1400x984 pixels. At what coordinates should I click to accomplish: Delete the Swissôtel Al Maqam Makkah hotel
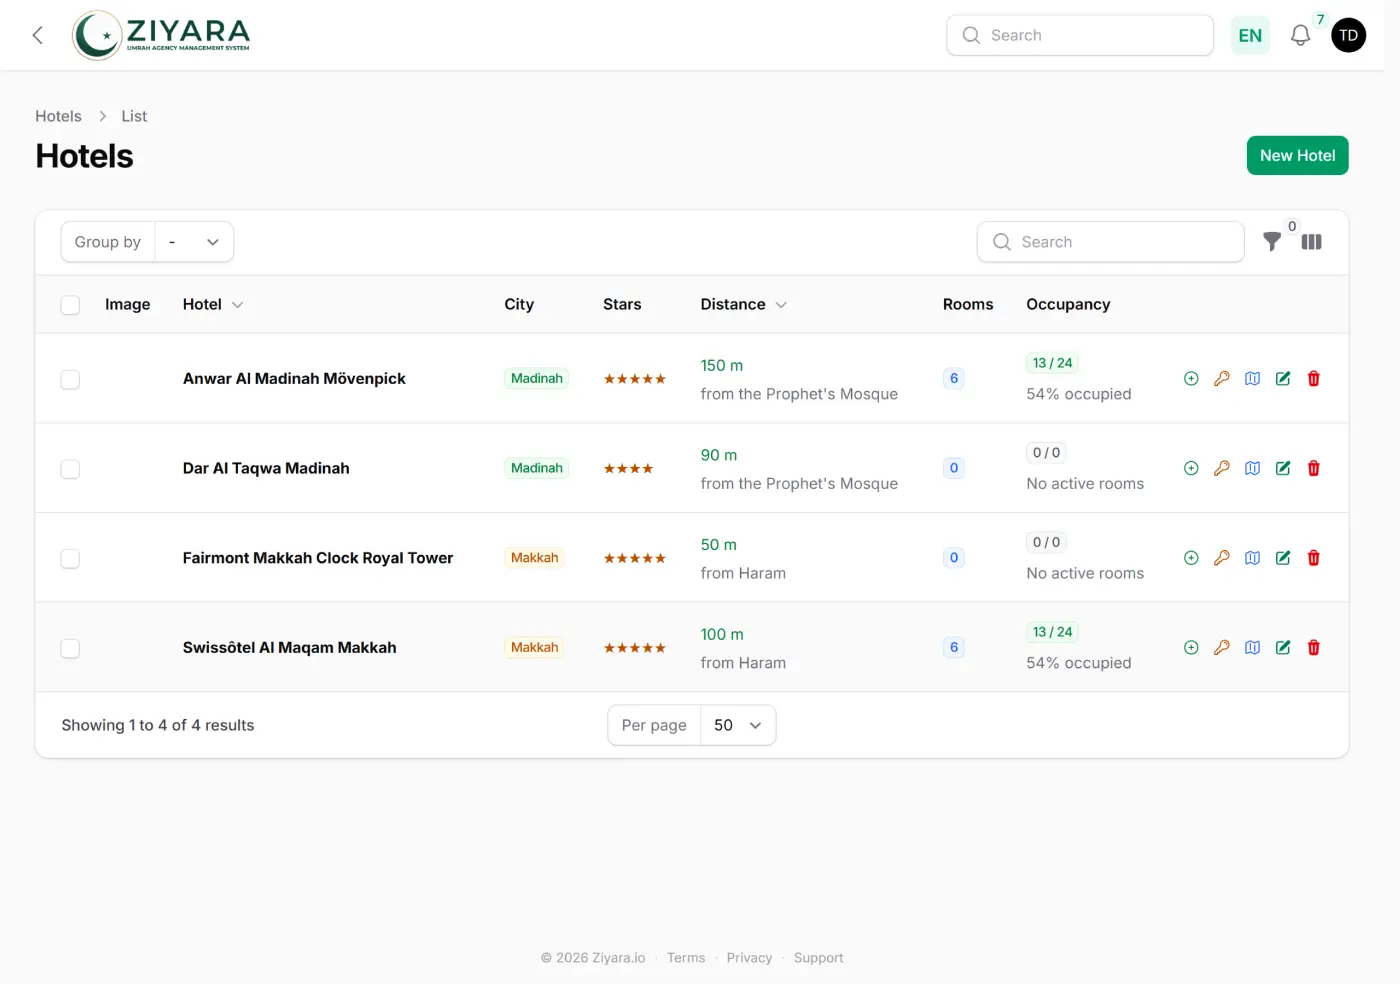click(x=1314, y=648)
